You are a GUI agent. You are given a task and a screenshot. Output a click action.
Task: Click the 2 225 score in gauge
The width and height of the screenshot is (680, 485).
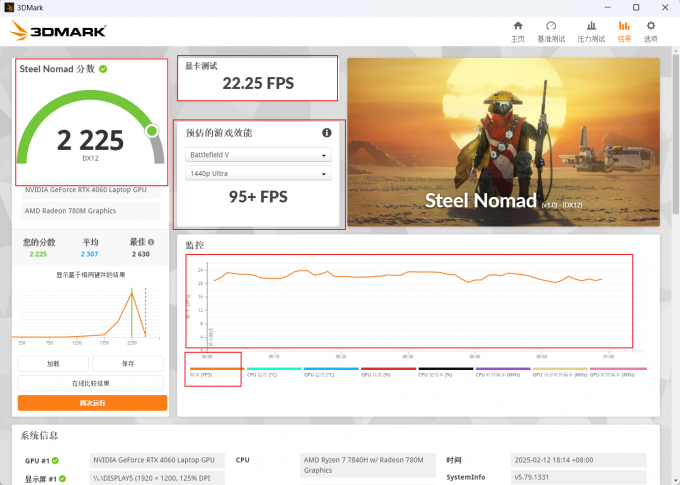[x=90, y=141]
